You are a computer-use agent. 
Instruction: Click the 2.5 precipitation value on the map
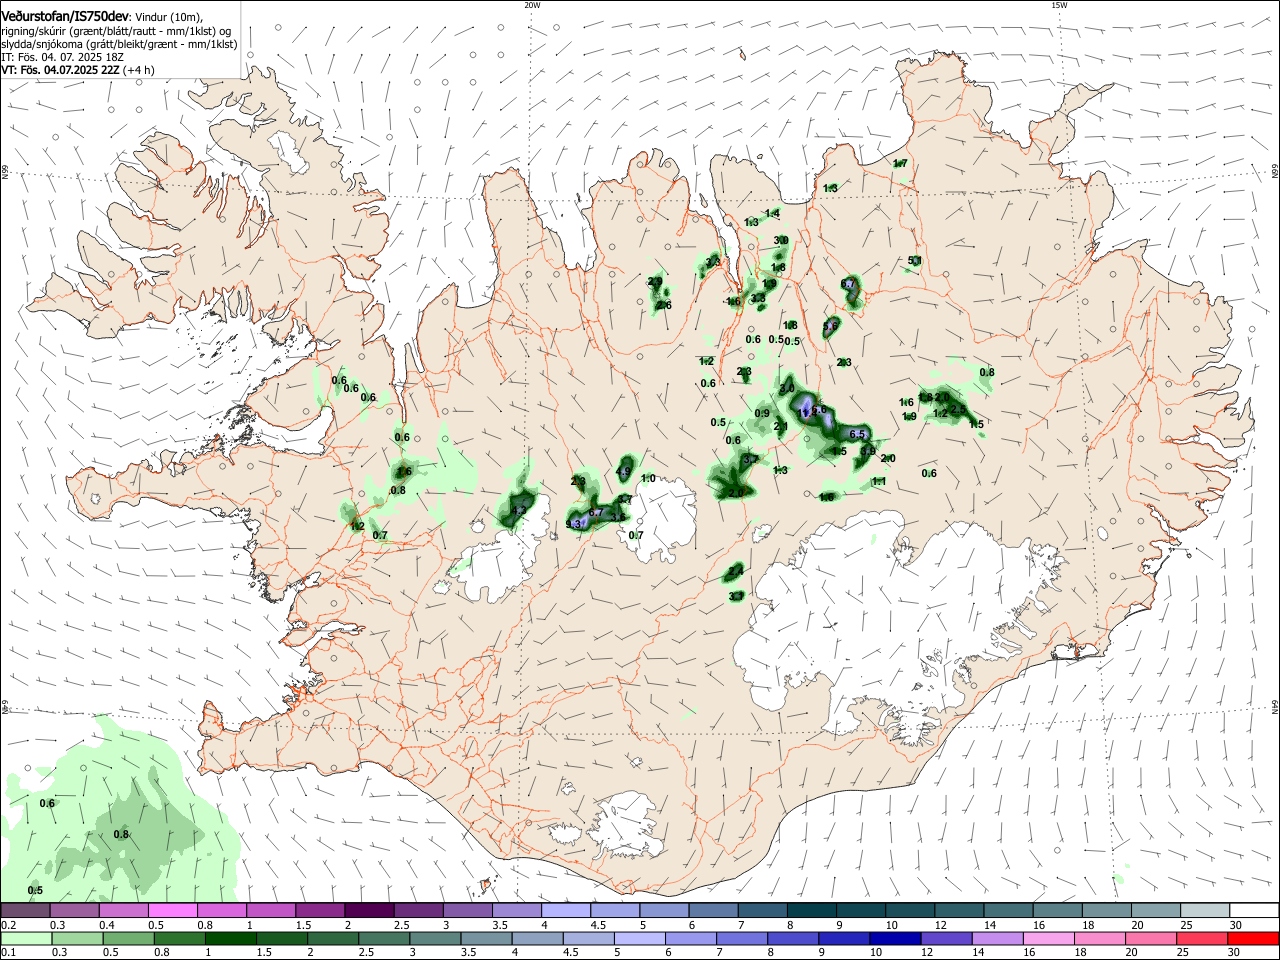(958, 409)
